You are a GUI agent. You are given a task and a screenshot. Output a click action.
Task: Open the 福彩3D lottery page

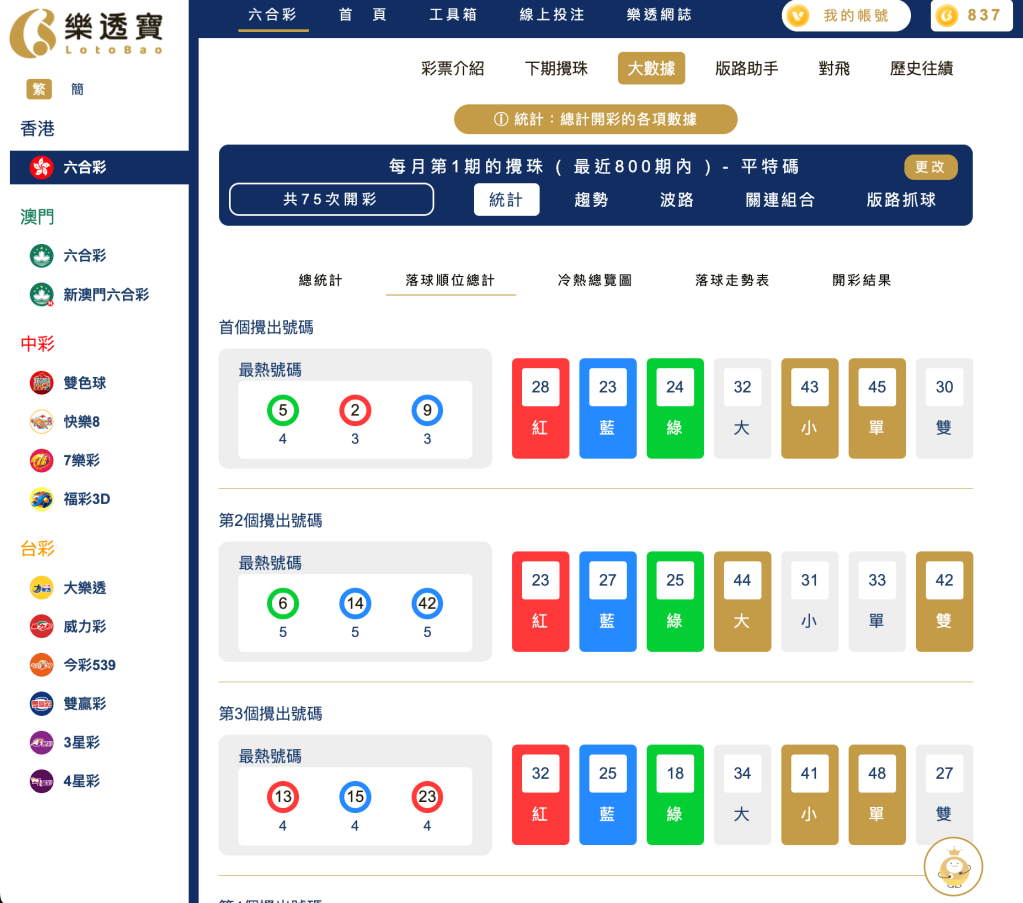click(40, 499)
